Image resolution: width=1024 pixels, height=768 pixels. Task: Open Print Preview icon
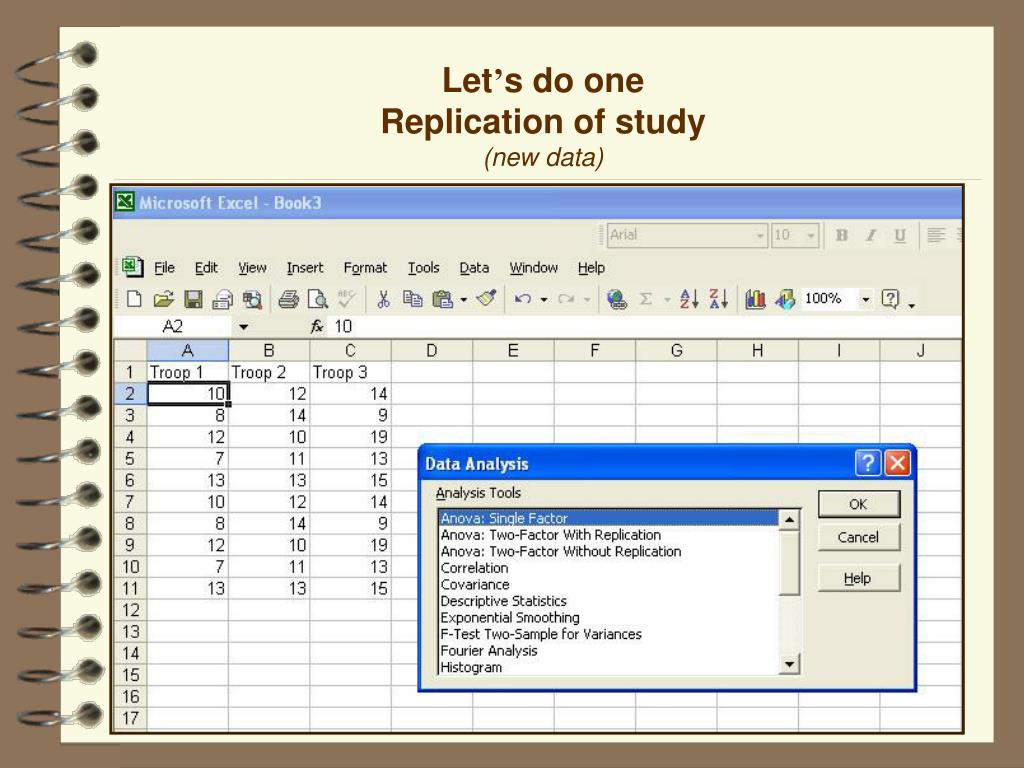[x=317, y=299]
